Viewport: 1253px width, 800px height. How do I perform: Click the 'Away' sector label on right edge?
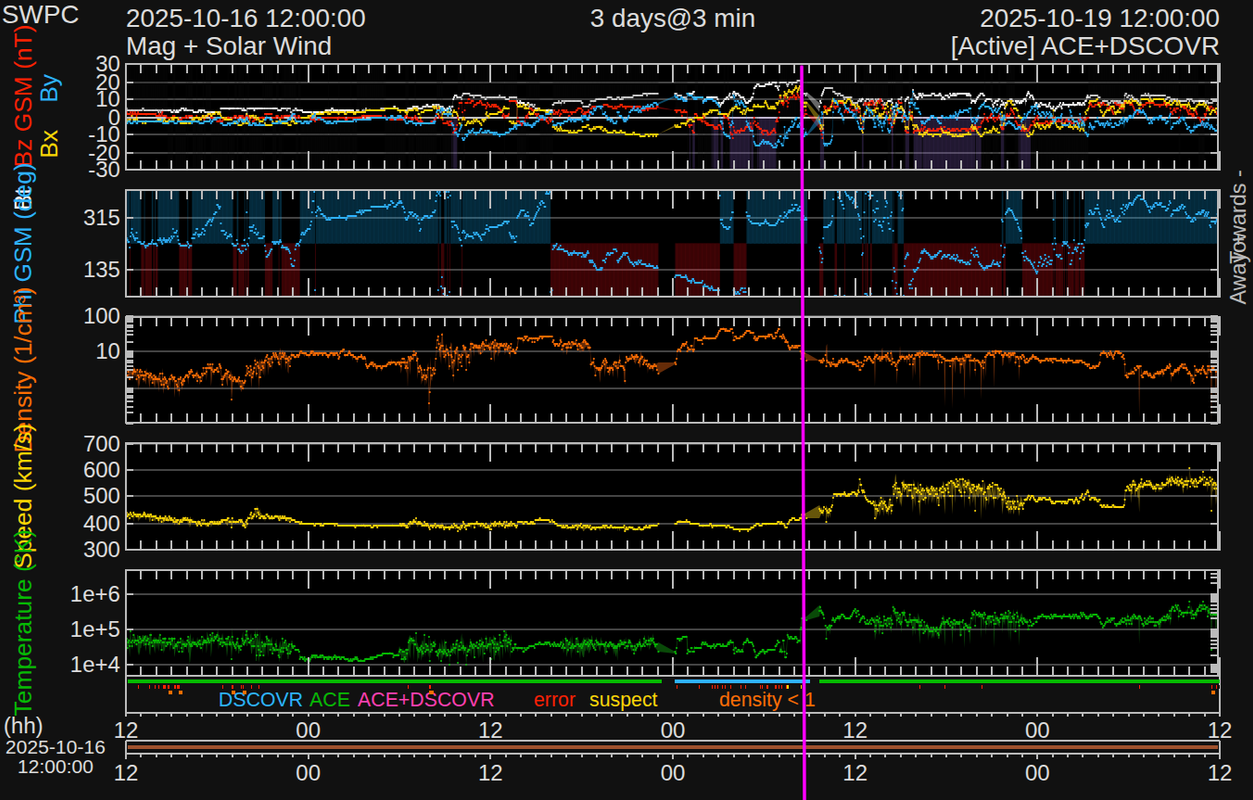(1238, 277)
